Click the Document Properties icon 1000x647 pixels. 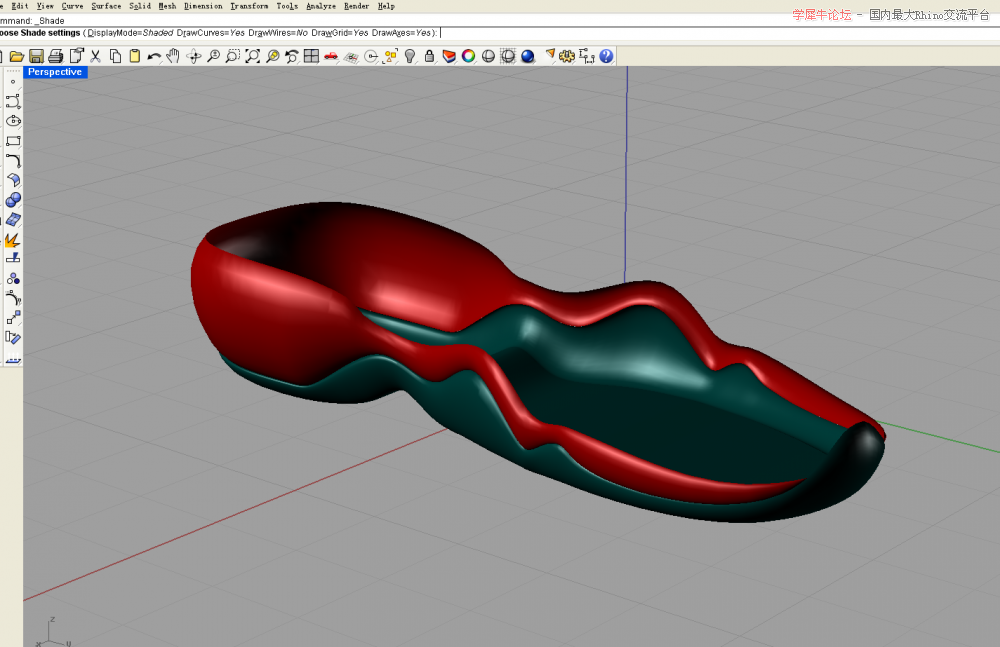tap(76, 56)
